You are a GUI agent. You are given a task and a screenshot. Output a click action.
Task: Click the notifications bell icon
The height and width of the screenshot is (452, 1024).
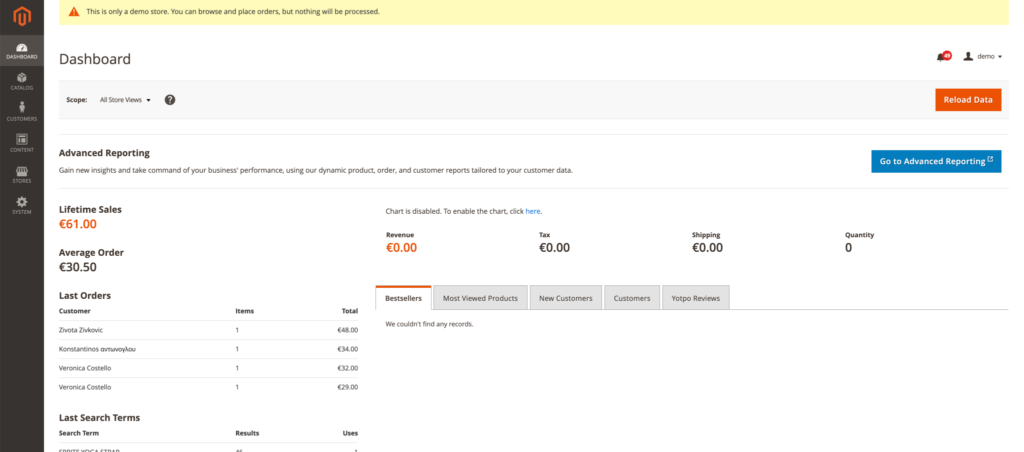click(941, 57)
